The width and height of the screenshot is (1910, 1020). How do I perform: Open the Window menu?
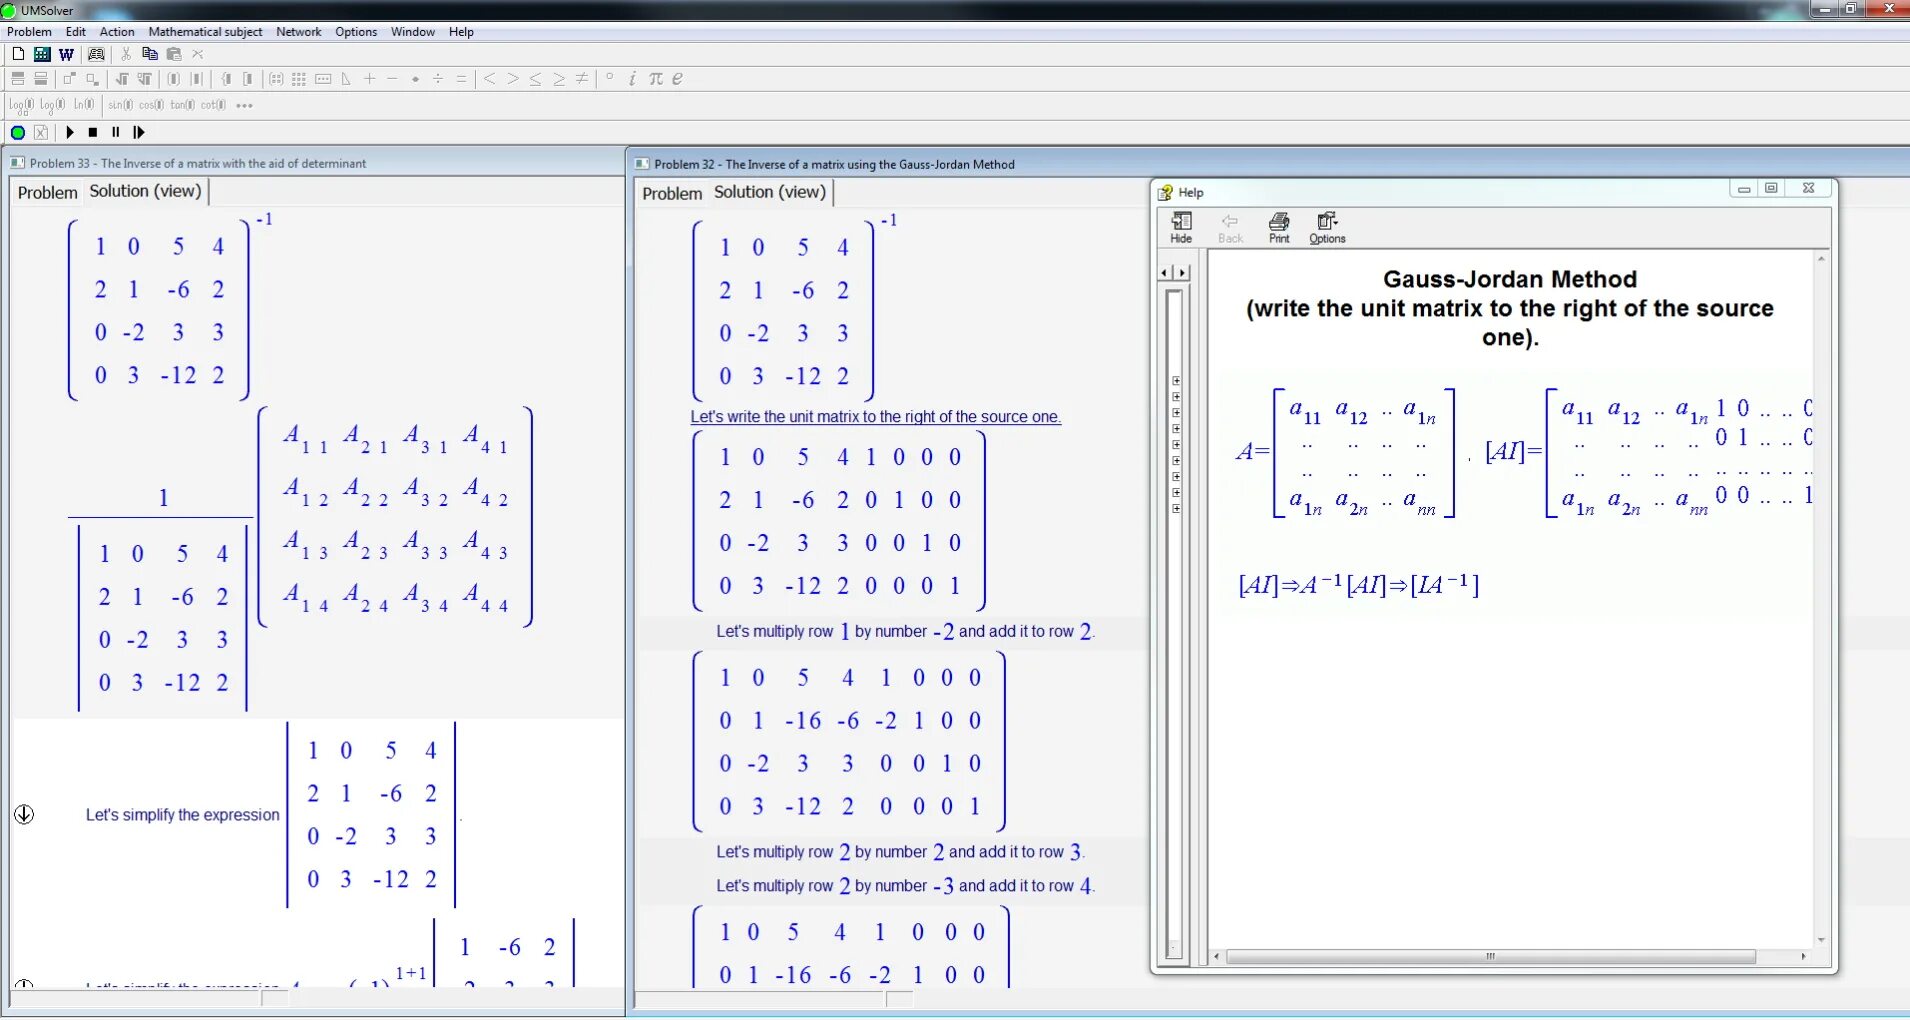[x=413, y=32]
